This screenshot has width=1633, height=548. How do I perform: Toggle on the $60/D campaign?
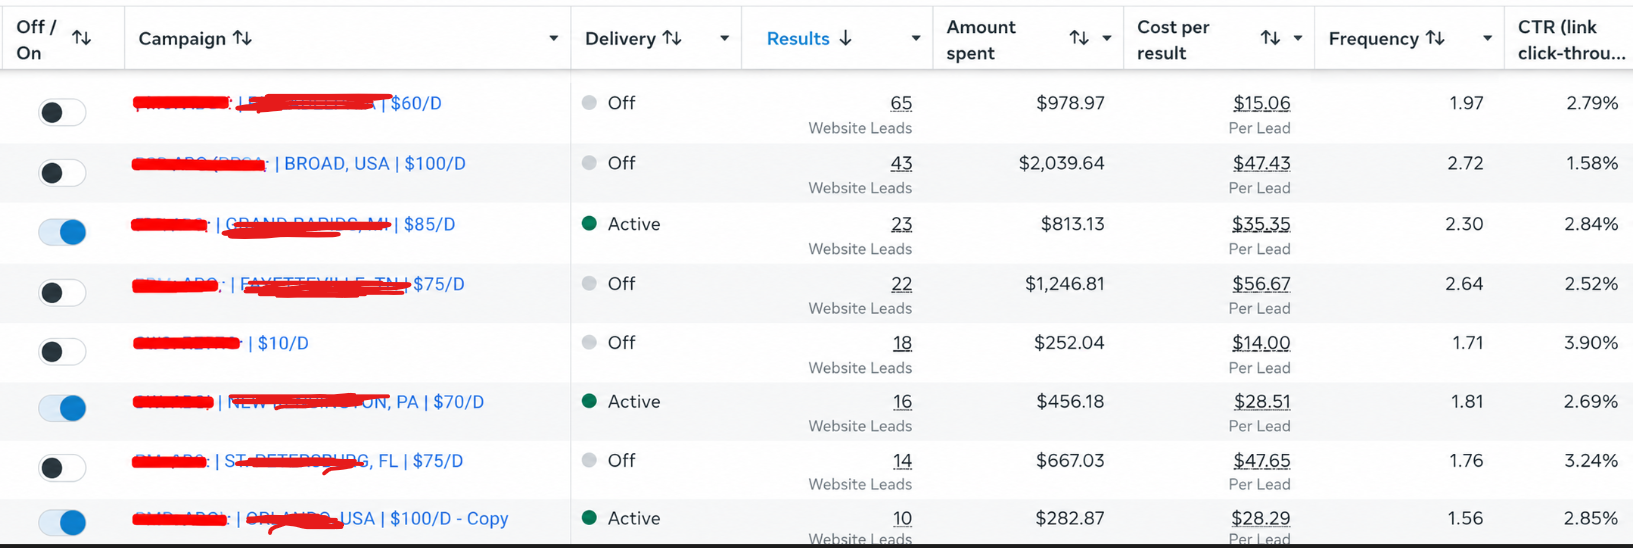(62, 112)
